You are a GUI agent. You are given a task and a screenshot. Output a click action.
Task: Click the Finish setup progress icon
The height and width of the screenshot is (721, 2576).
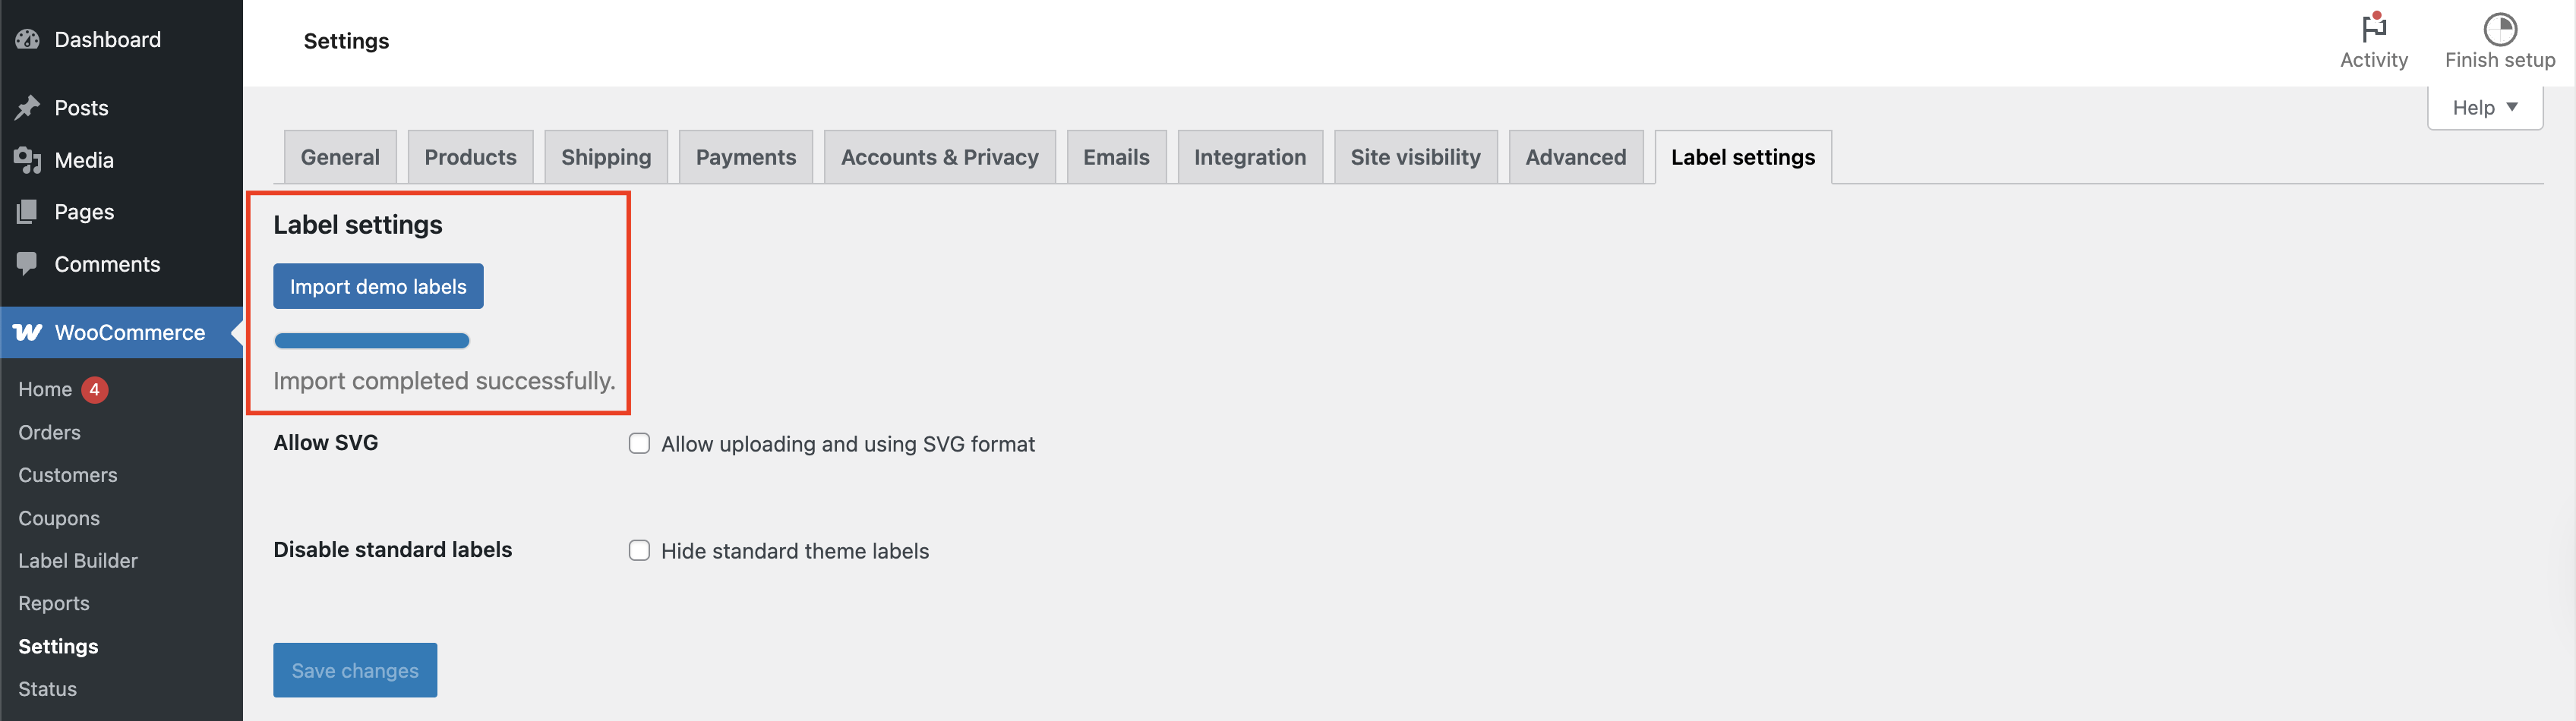2500,28
